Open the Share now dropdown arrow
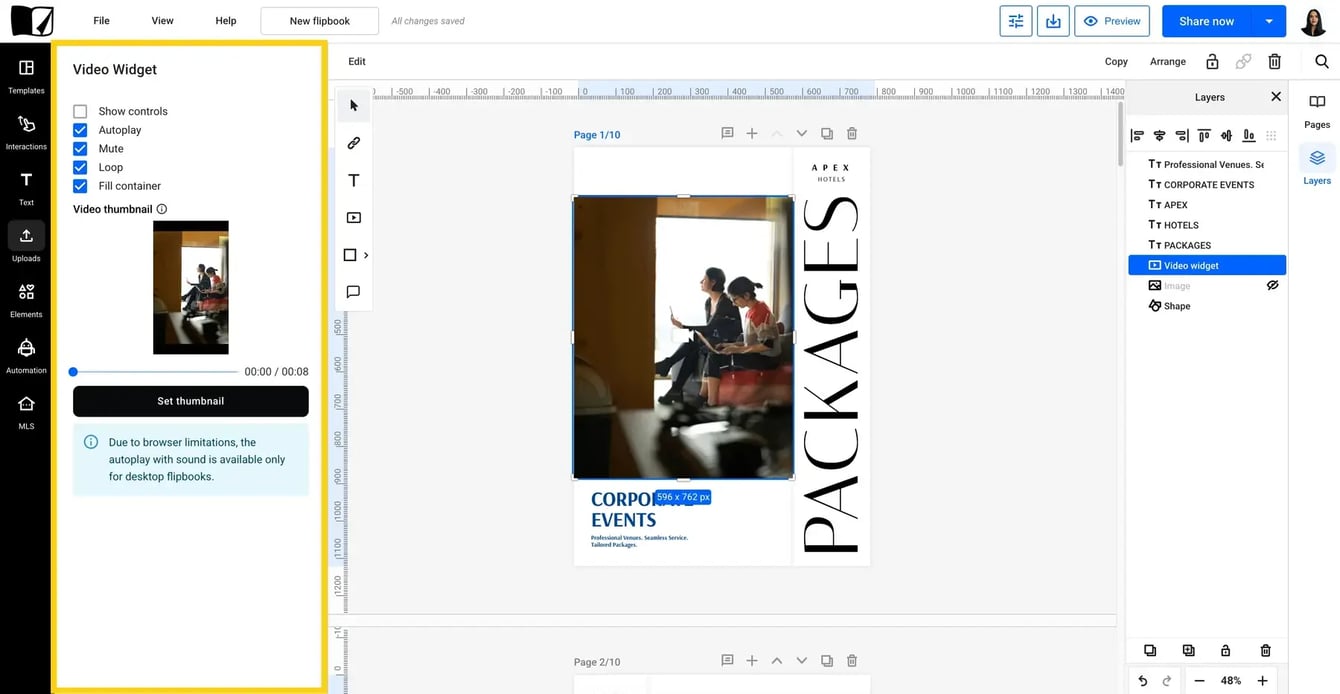This screenshot has width=1340, height=694. pos(1269,21)
